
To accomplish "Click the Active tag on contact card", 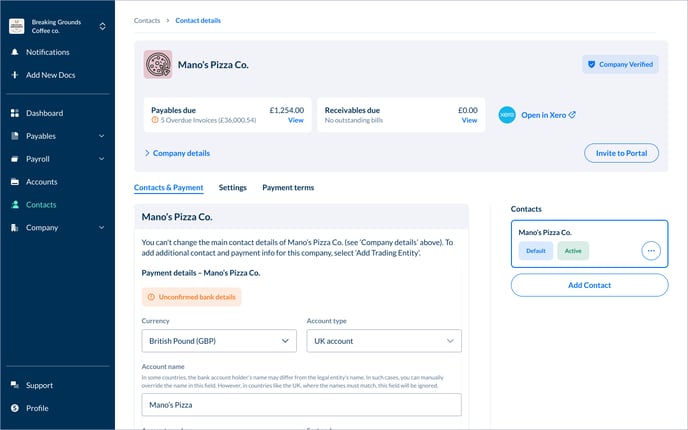I will click(573, 251).
